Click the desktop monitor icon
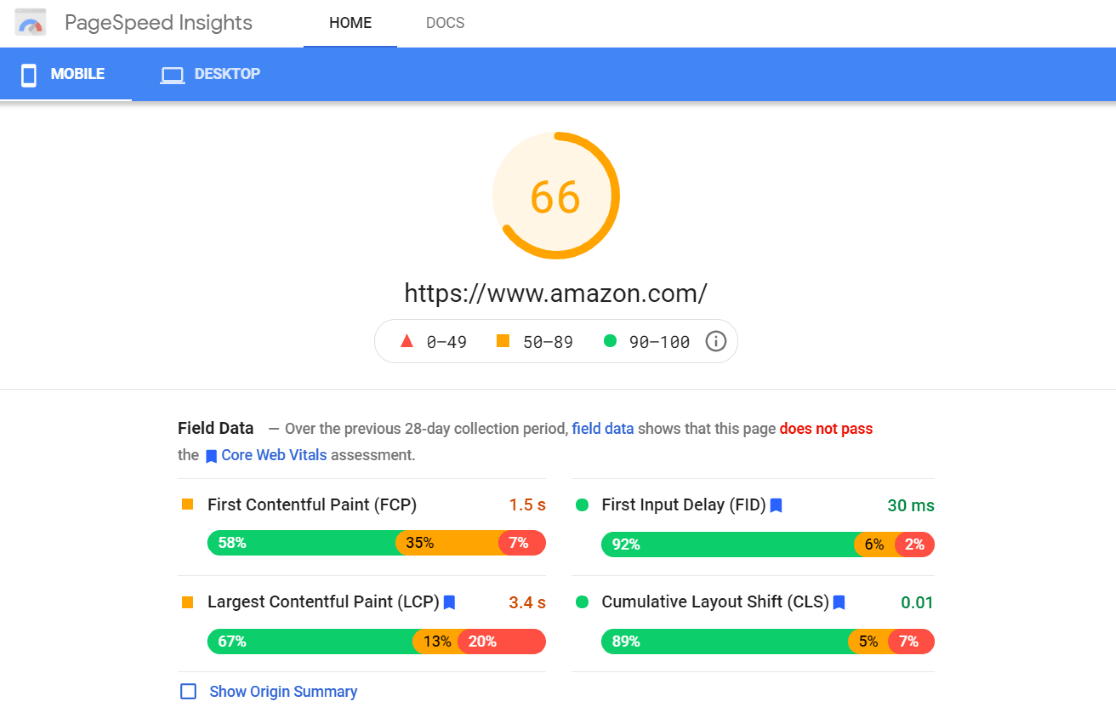 (x=171, y=73)
